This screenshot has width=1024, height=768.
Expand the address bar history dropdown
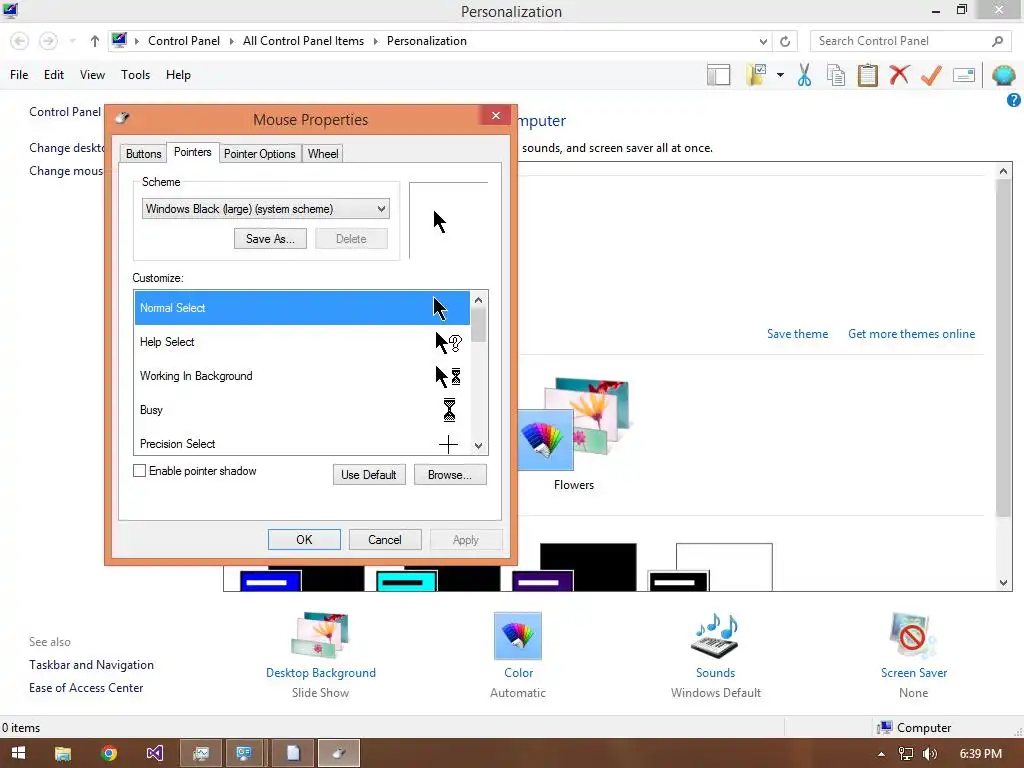click(x=763, y=41)
